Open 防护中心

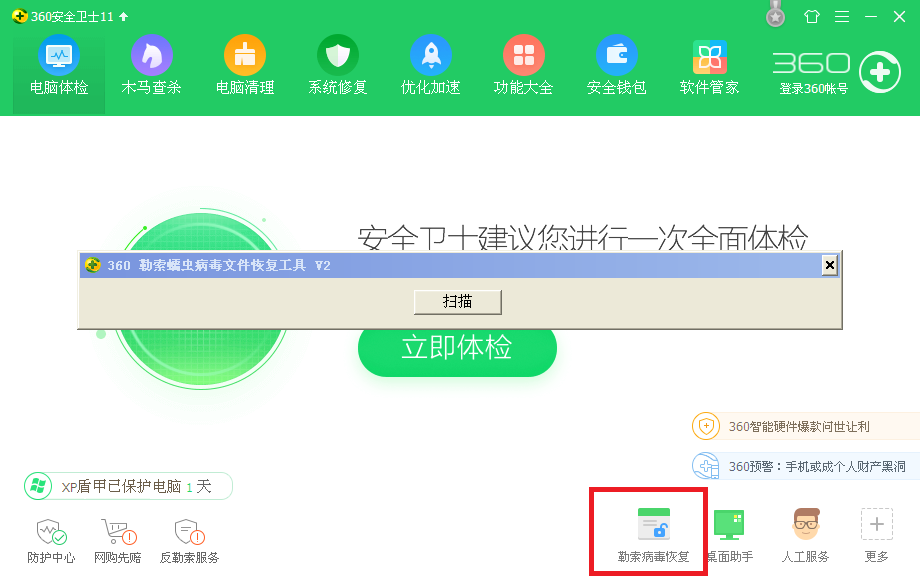tap(52, 541)
